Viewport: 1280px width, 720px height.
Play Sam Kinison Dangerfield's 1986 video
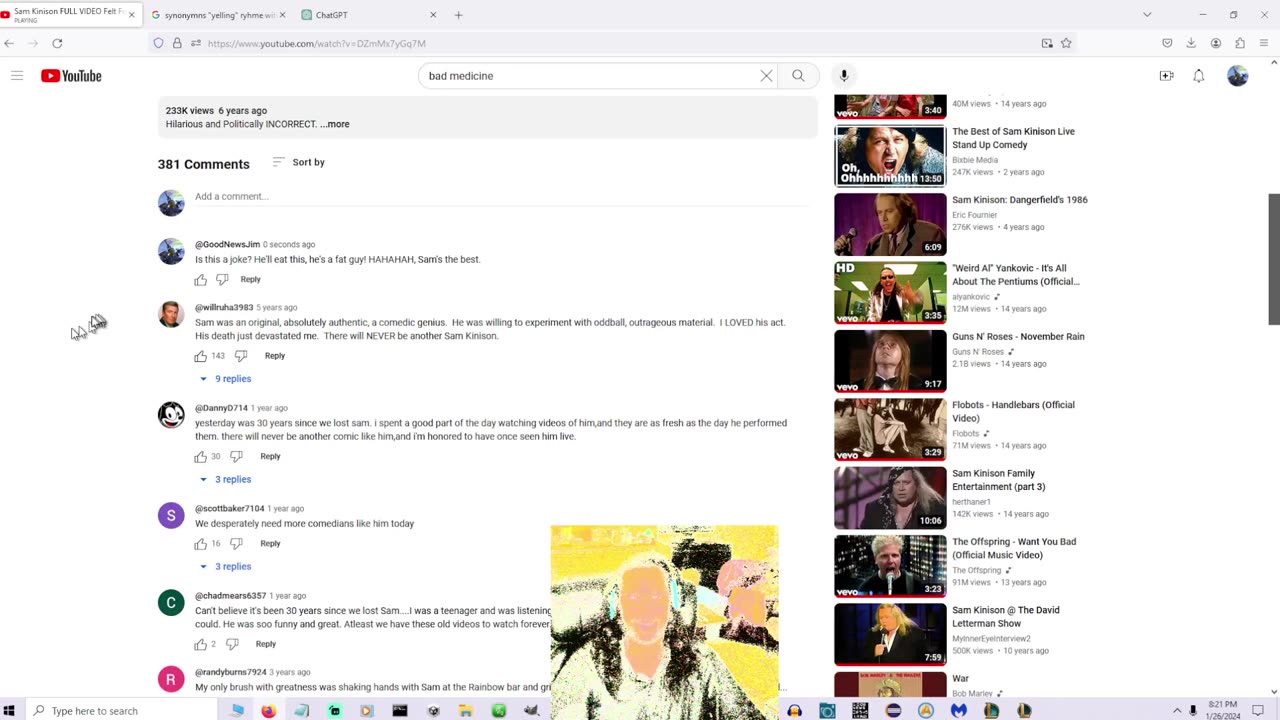(x=890, y=224)
